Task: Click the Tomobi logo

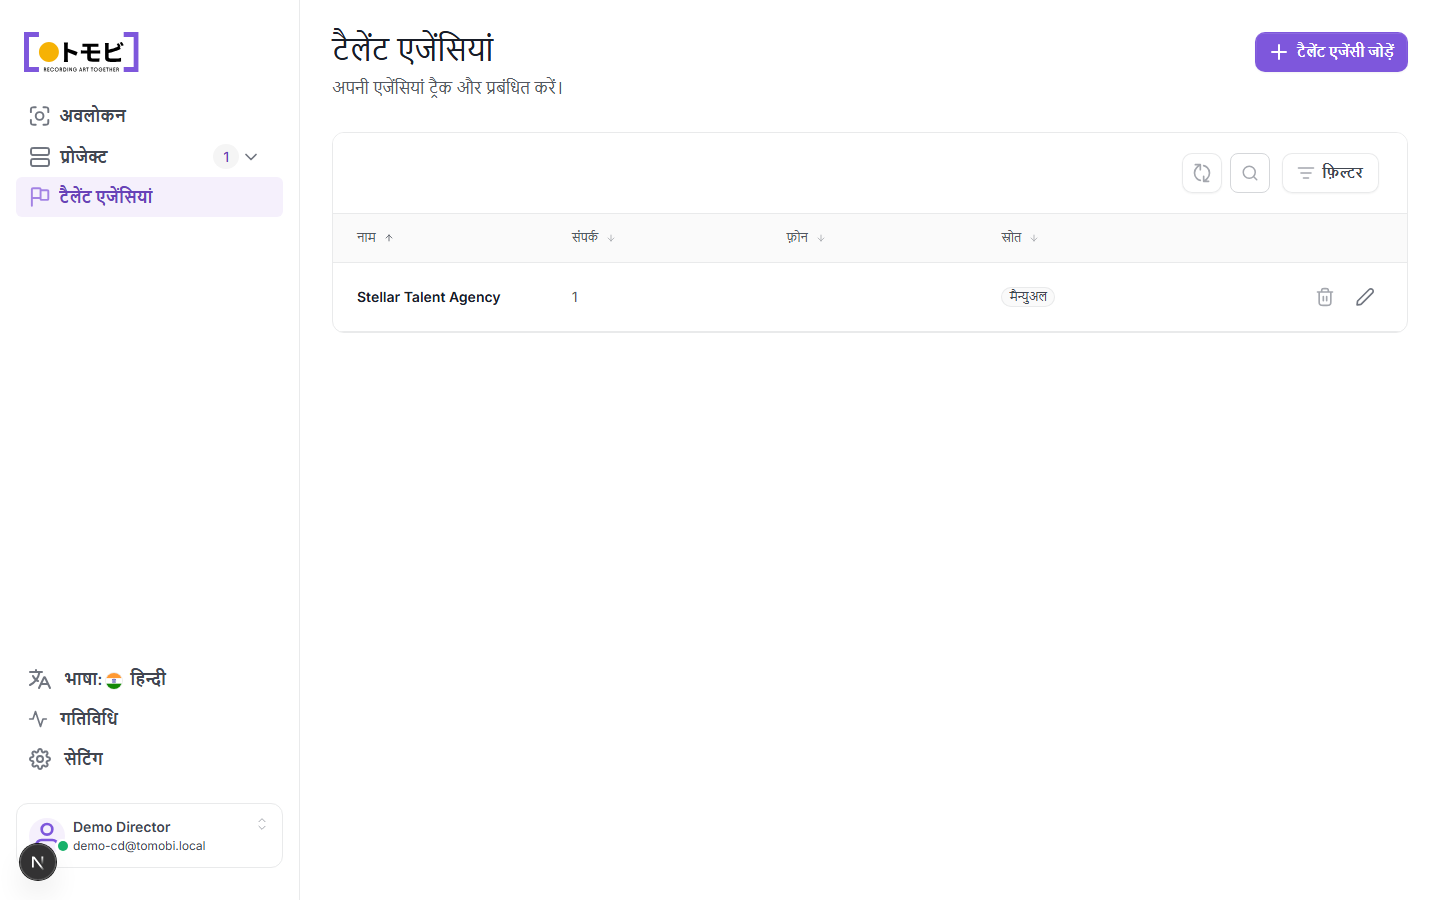Action: [81, 52]
